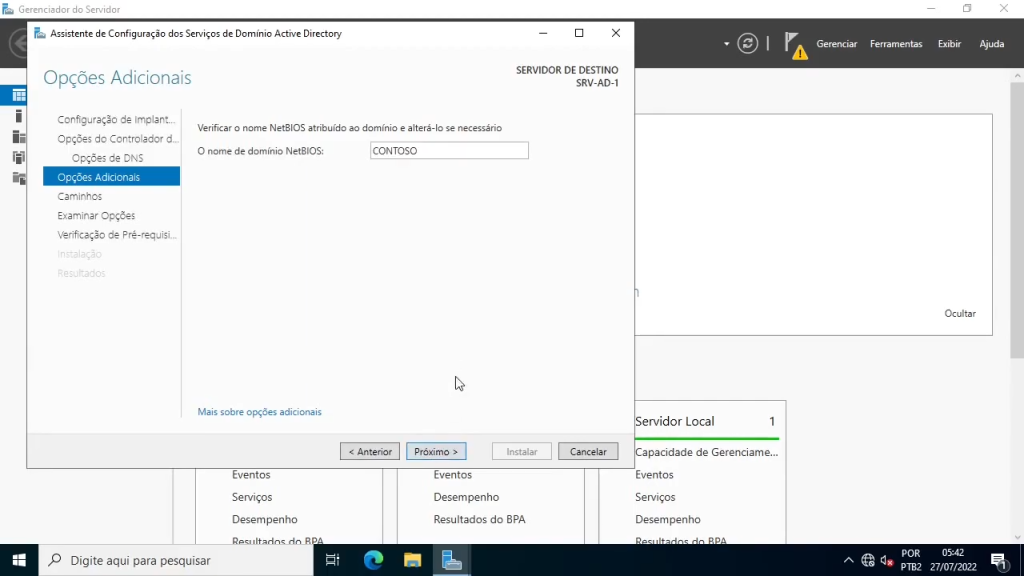
Task: Show hidden system tray icons
Action: click(849, 560)
